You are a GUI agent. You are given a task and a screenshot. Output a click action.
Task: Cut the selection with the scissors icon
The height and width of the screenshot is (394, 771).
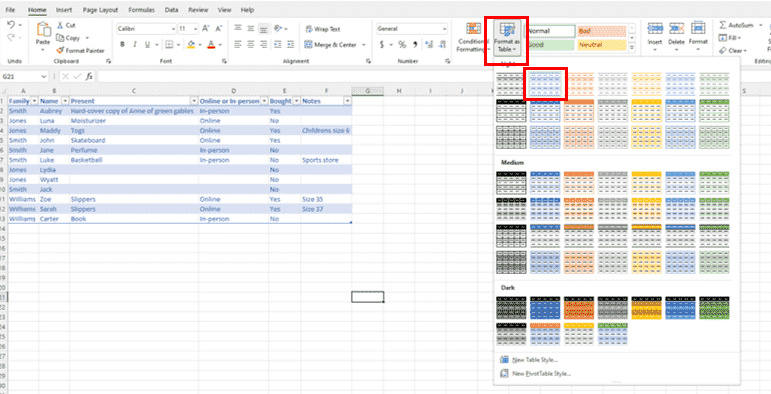[x=60, y=25]
